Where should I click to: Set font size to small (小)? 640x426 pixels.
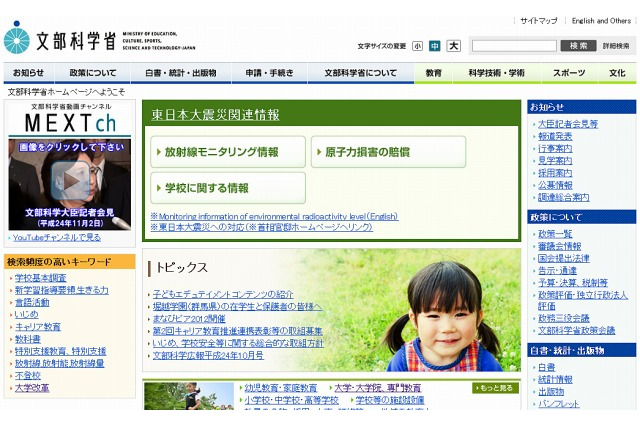(x=417, y=47)
